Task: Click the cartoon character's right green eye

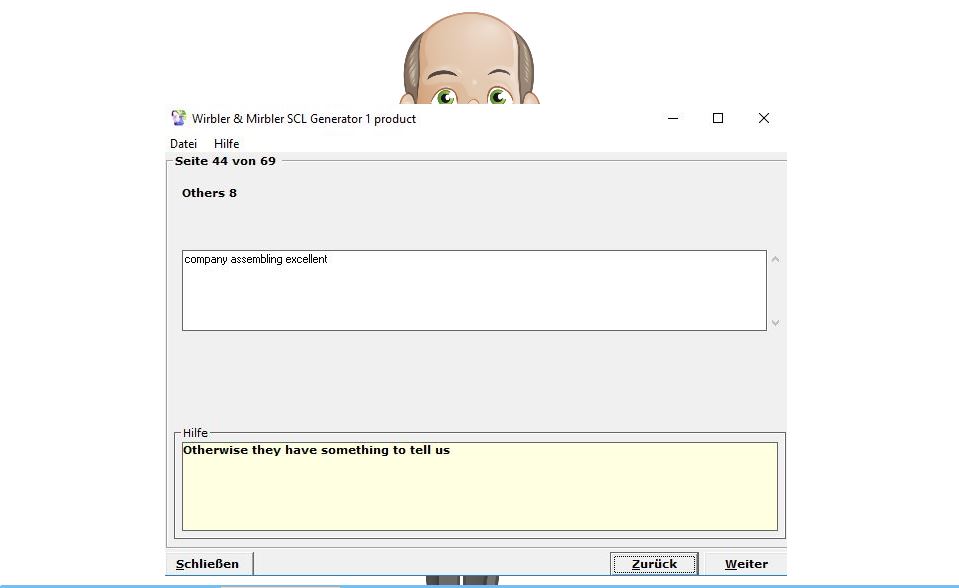Action: coord(498,97)
